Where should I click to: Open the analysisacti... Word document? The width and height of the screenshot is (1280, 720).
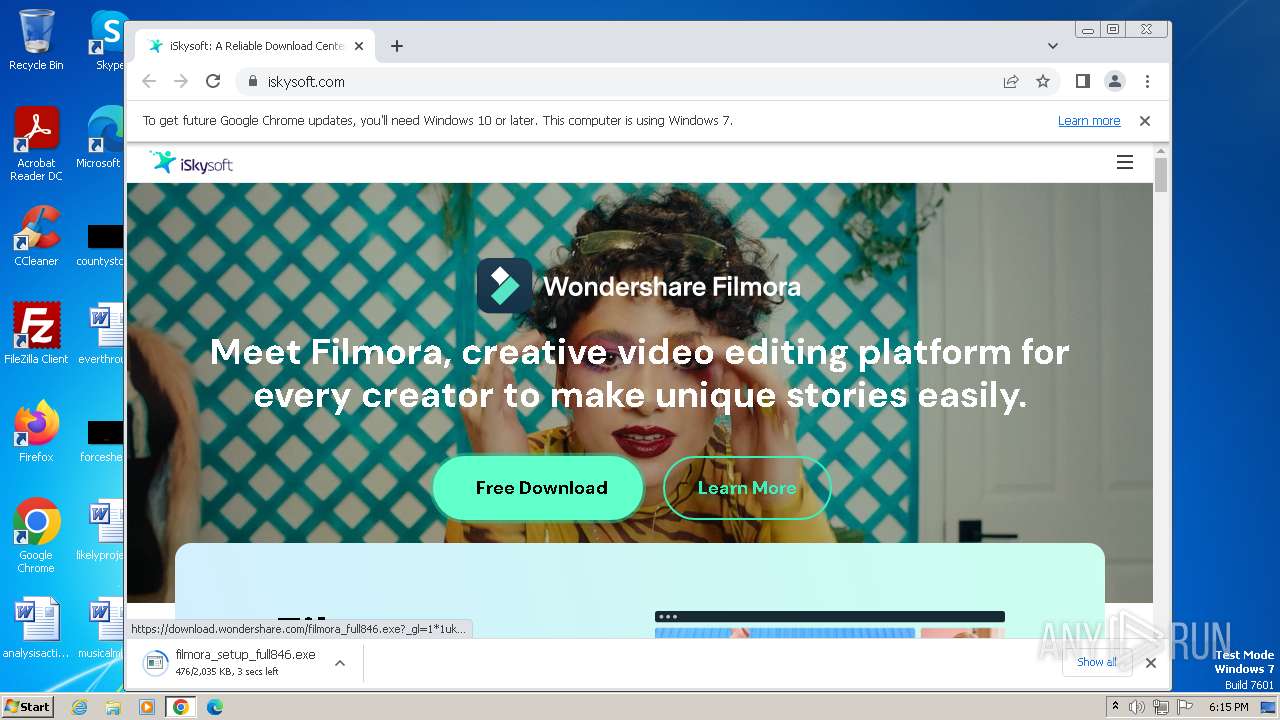coord(36,629)
